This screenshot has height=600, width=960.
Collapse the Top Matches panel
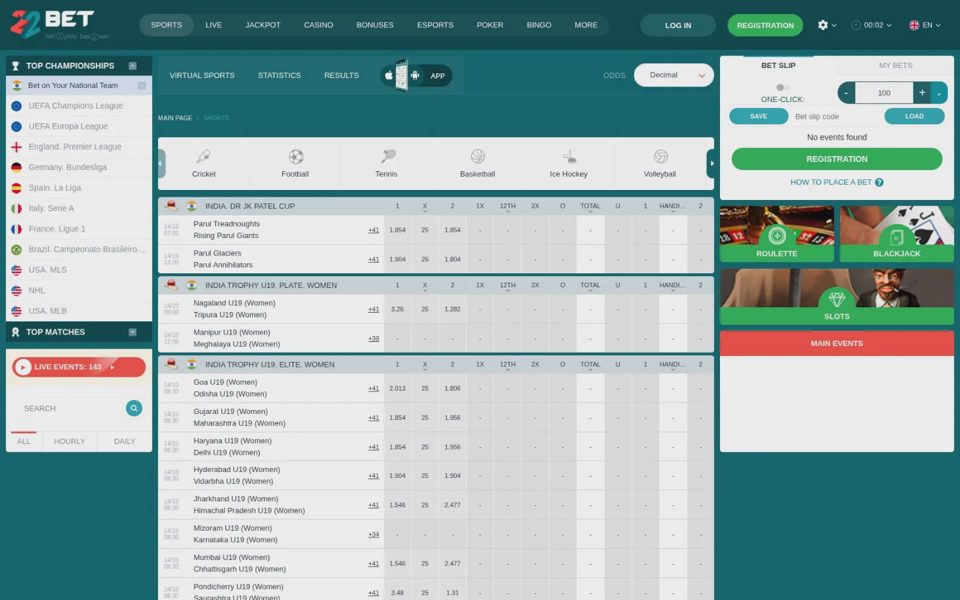pos(132,332)
